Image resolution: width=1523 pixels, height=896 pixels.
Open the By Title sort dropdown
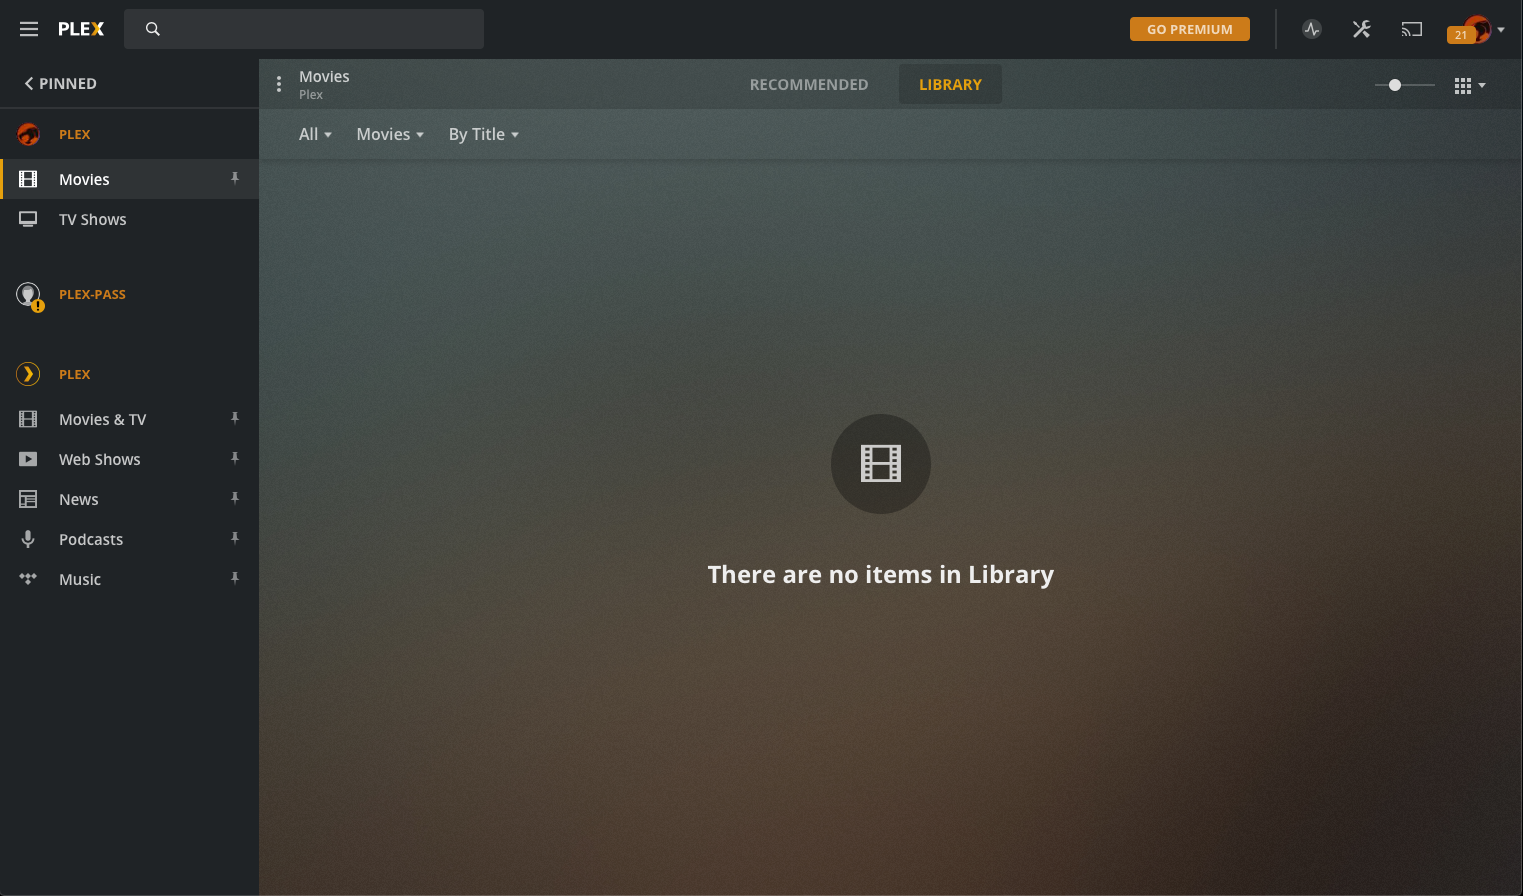pyautogui.click(x=484, y=134)
